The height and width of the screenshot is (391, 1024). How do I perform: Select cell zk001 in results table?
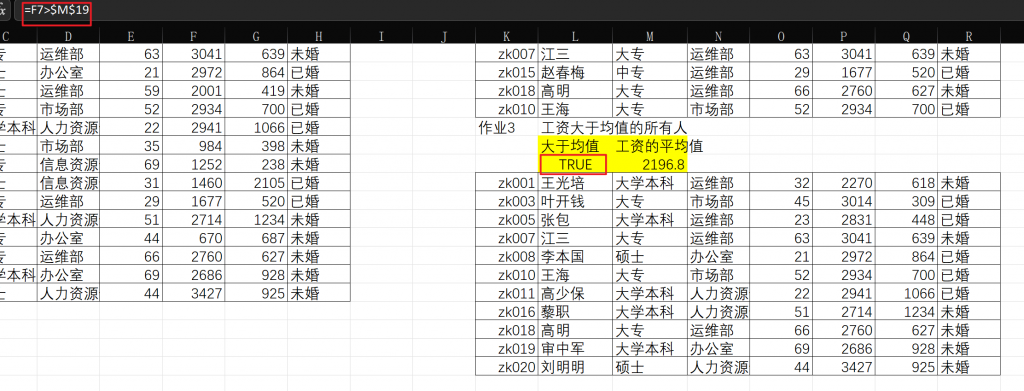click(507, 183)
